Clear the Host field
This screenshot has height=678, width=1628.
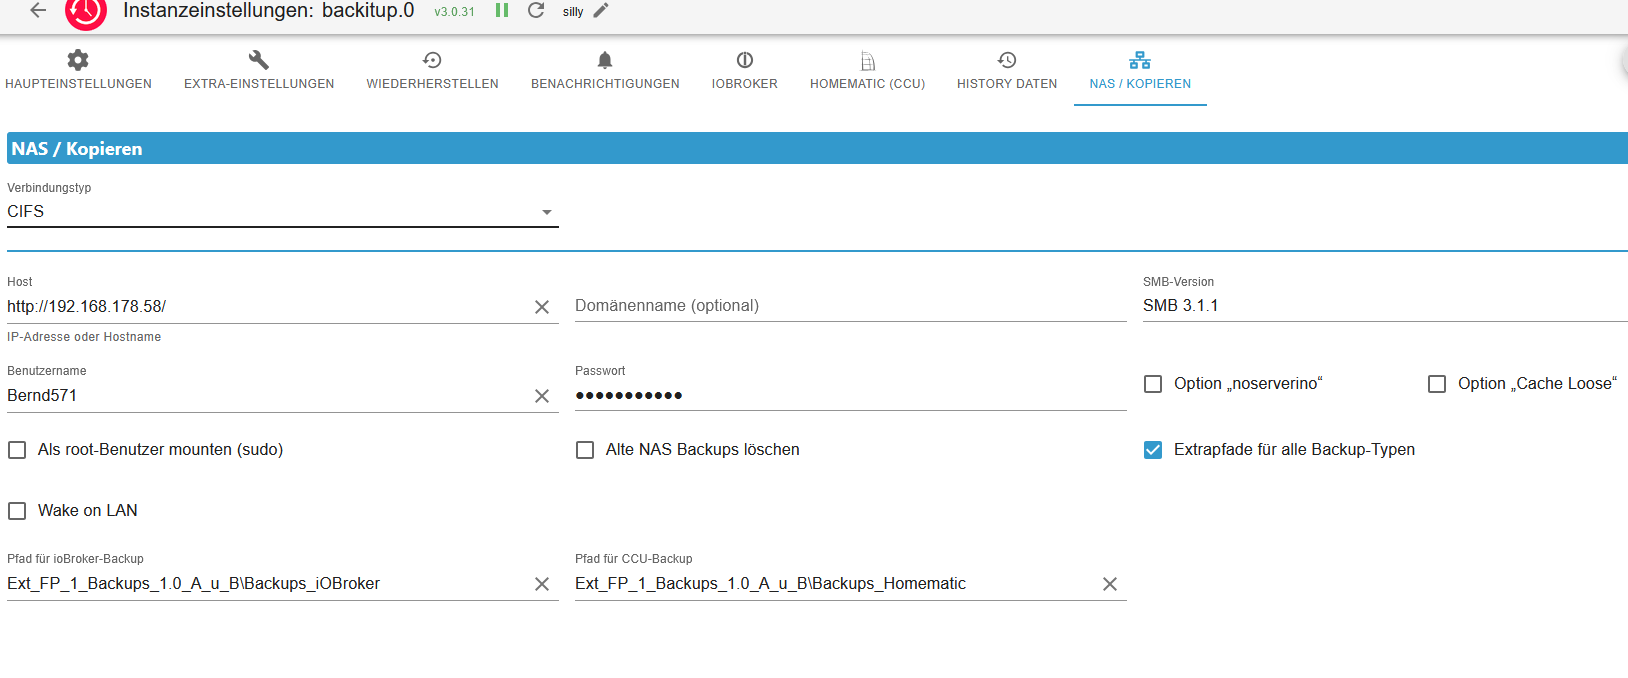542,307
